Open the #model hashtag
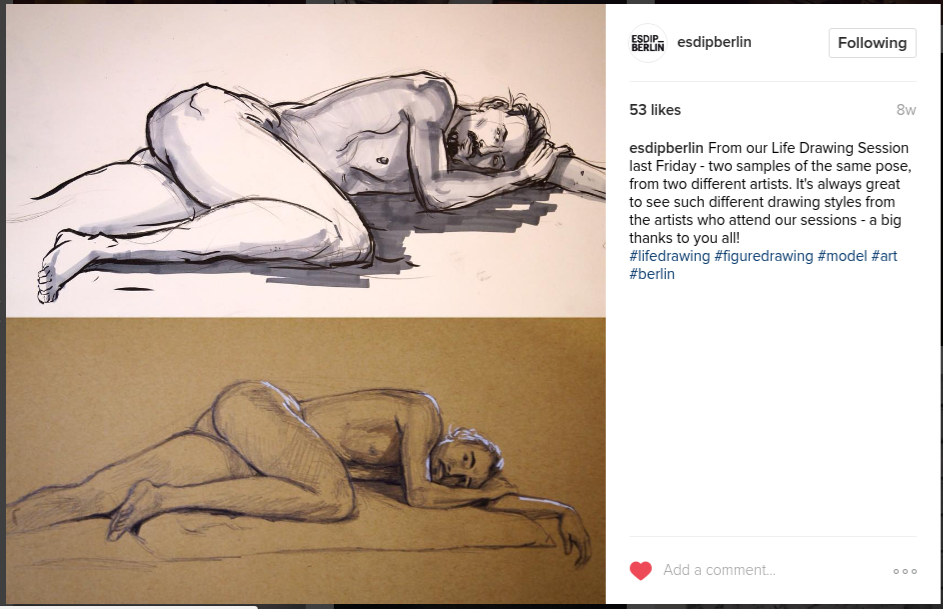The height and width of the screenshot is (609, 943). pos(842,256)
